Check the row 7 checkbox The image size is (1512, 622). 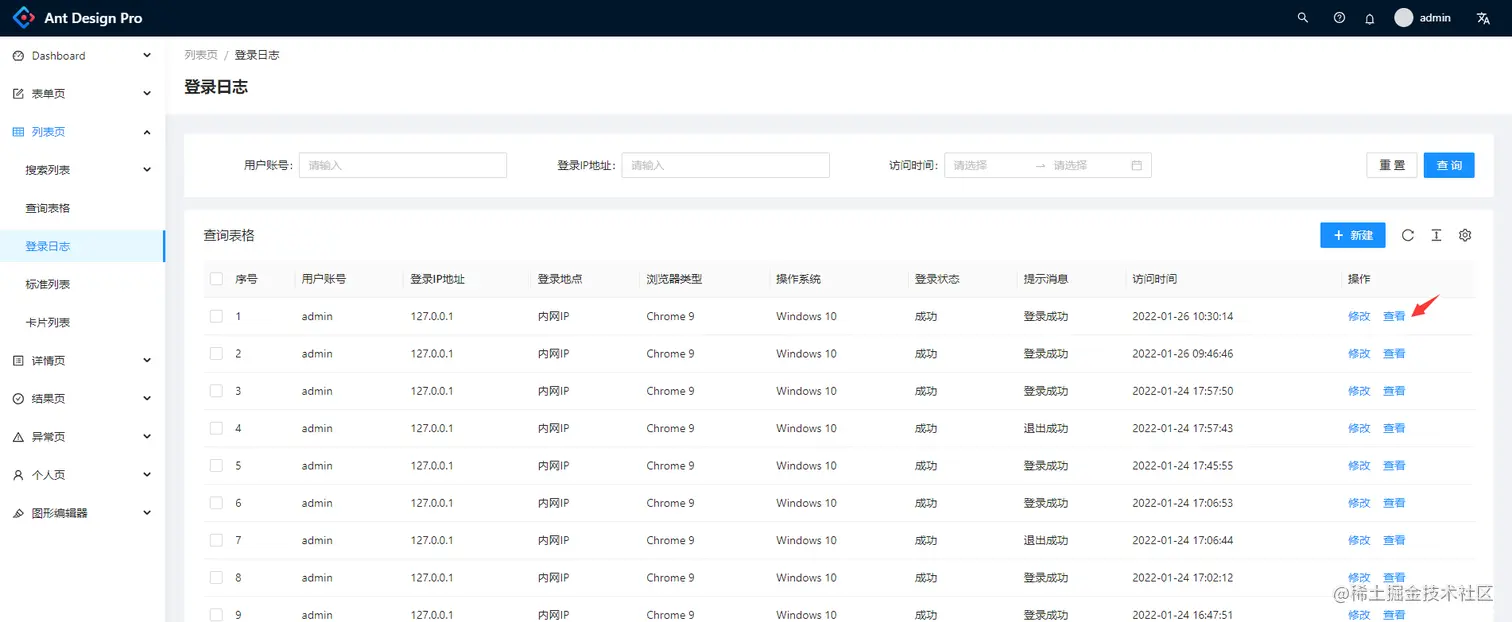pos(216,540)
